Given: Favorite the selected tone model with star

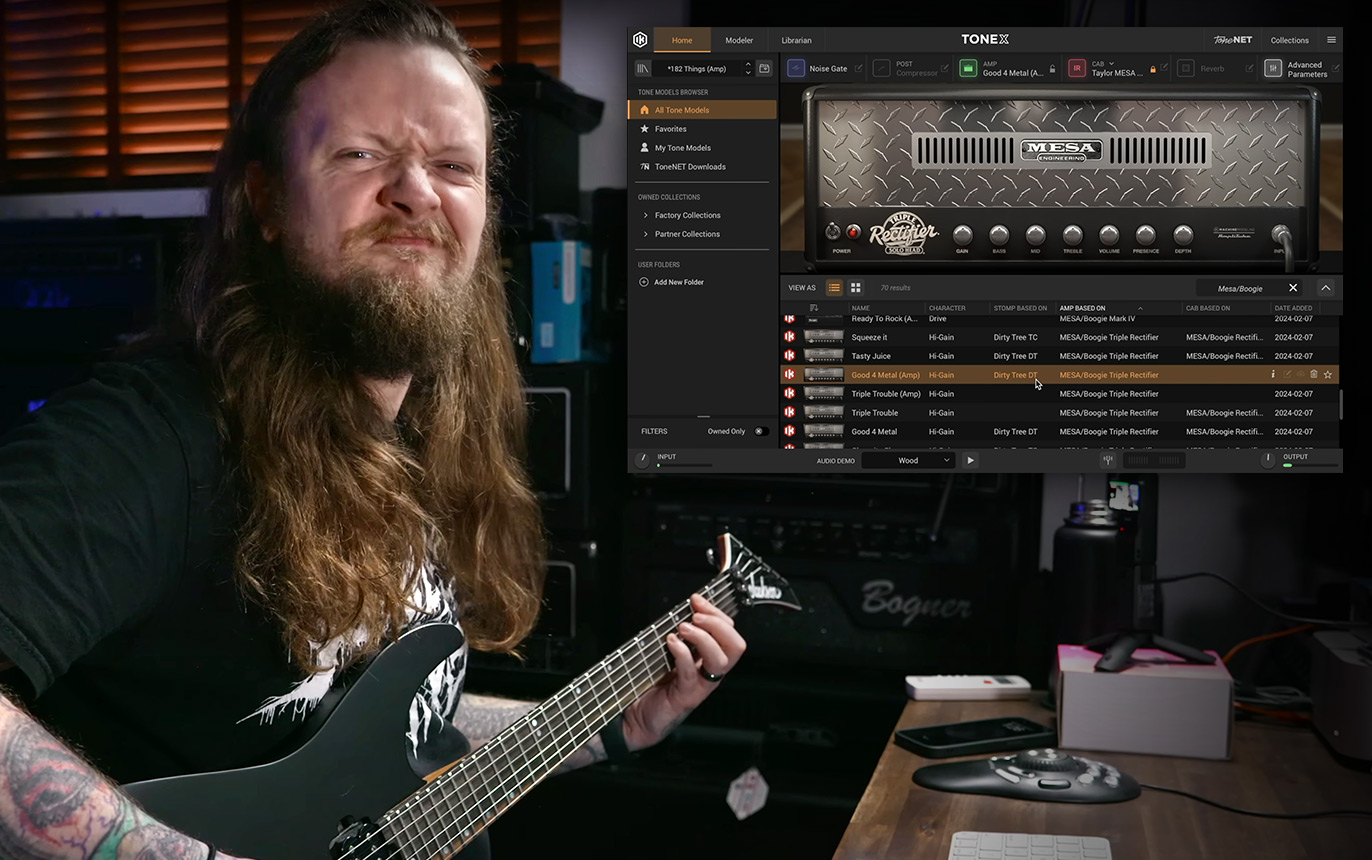Looking at the screenshot, I should (1328, 375).
